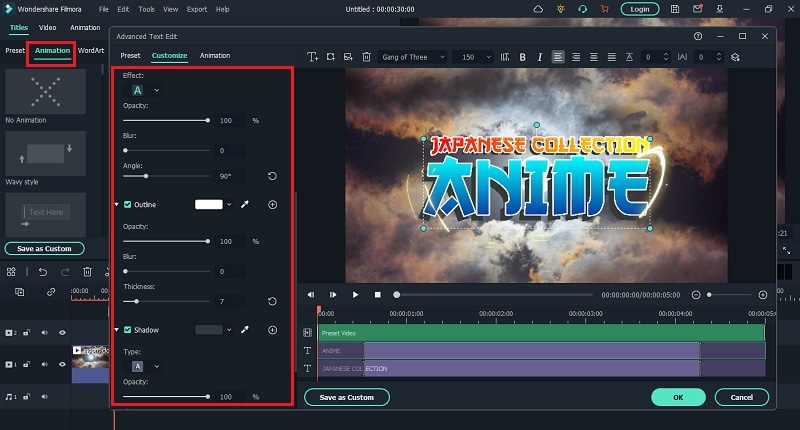
Task: Click the Italic formatting icon
Action: [539, 56]
